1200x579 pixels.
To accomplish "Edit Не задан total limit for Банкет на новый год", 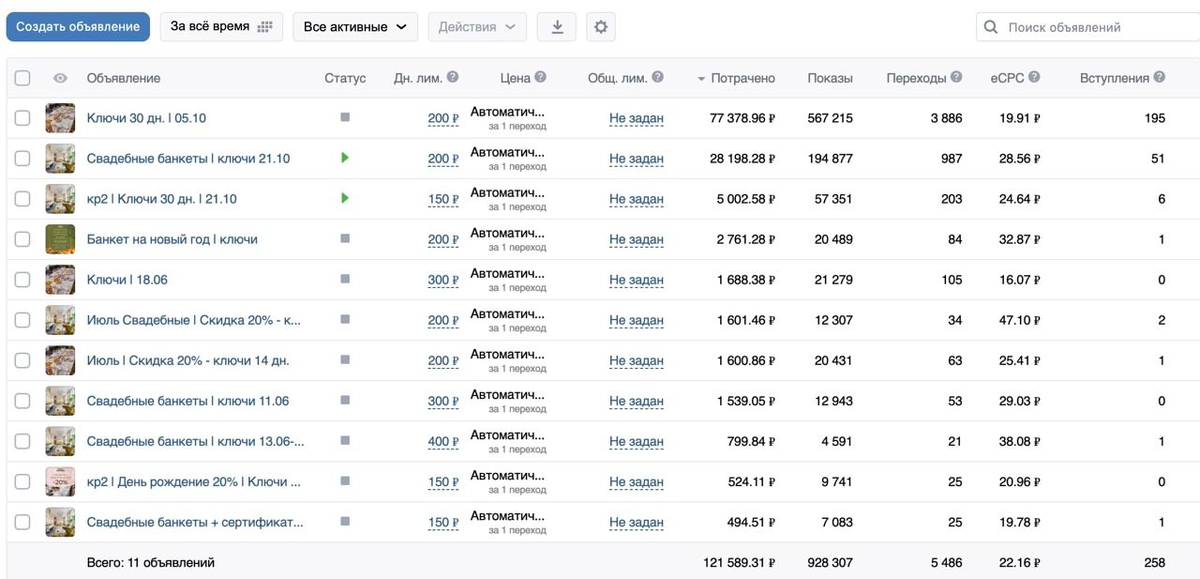I will (636, 239).
